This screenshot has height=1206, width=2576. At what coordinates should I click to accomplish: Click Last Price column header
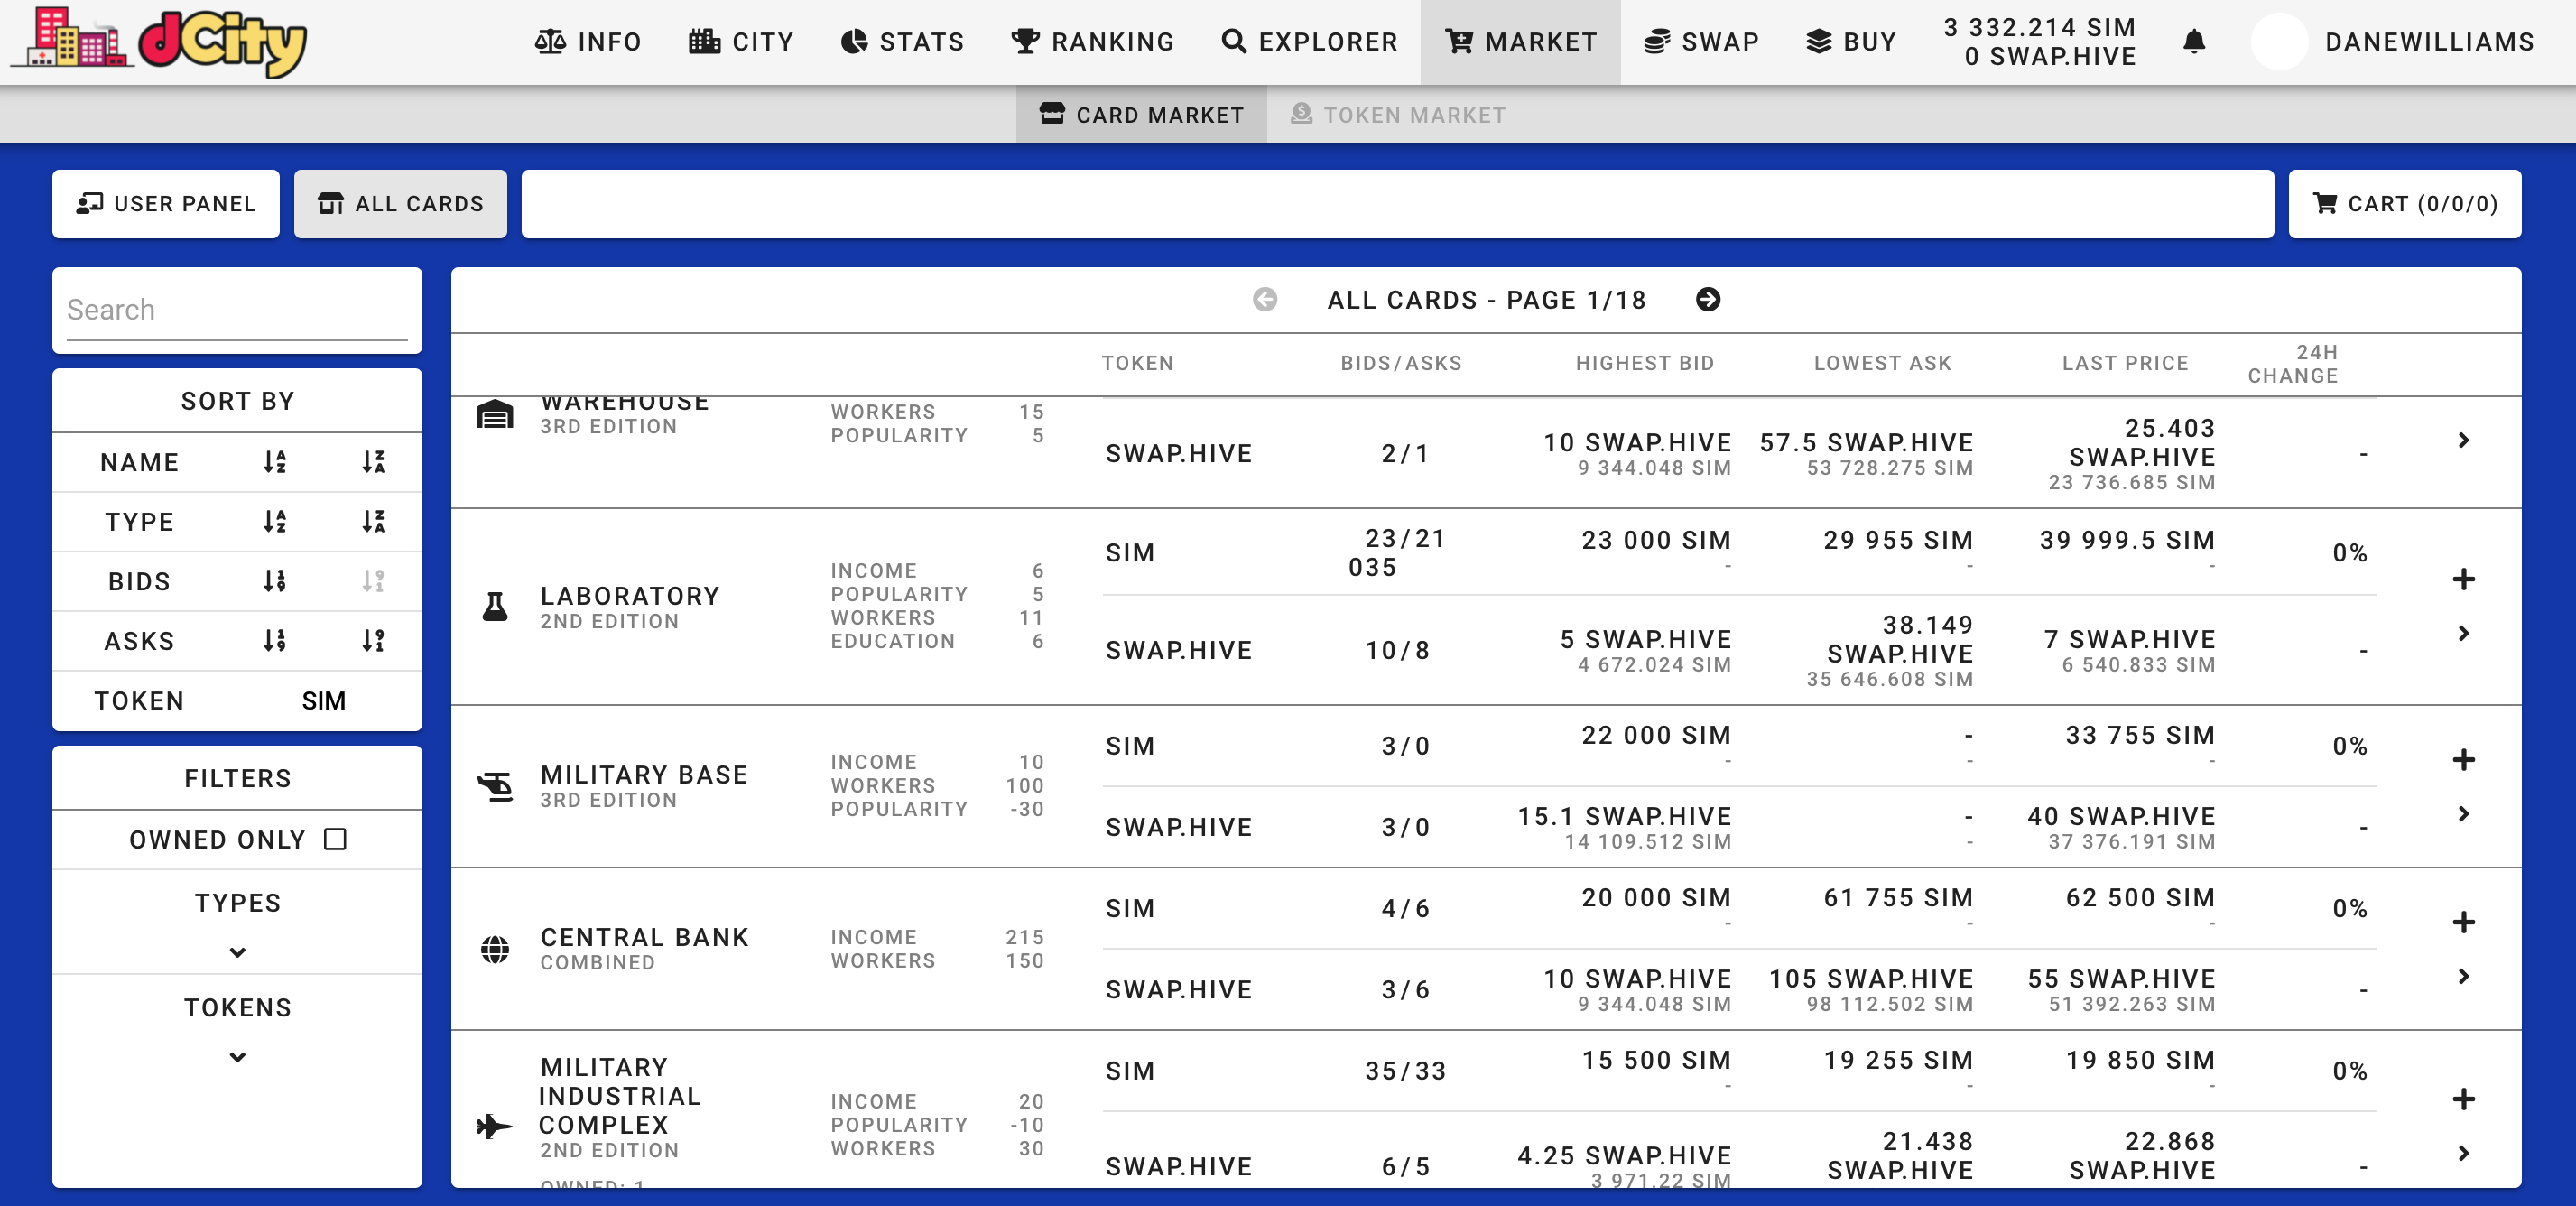click(2125, 363)
